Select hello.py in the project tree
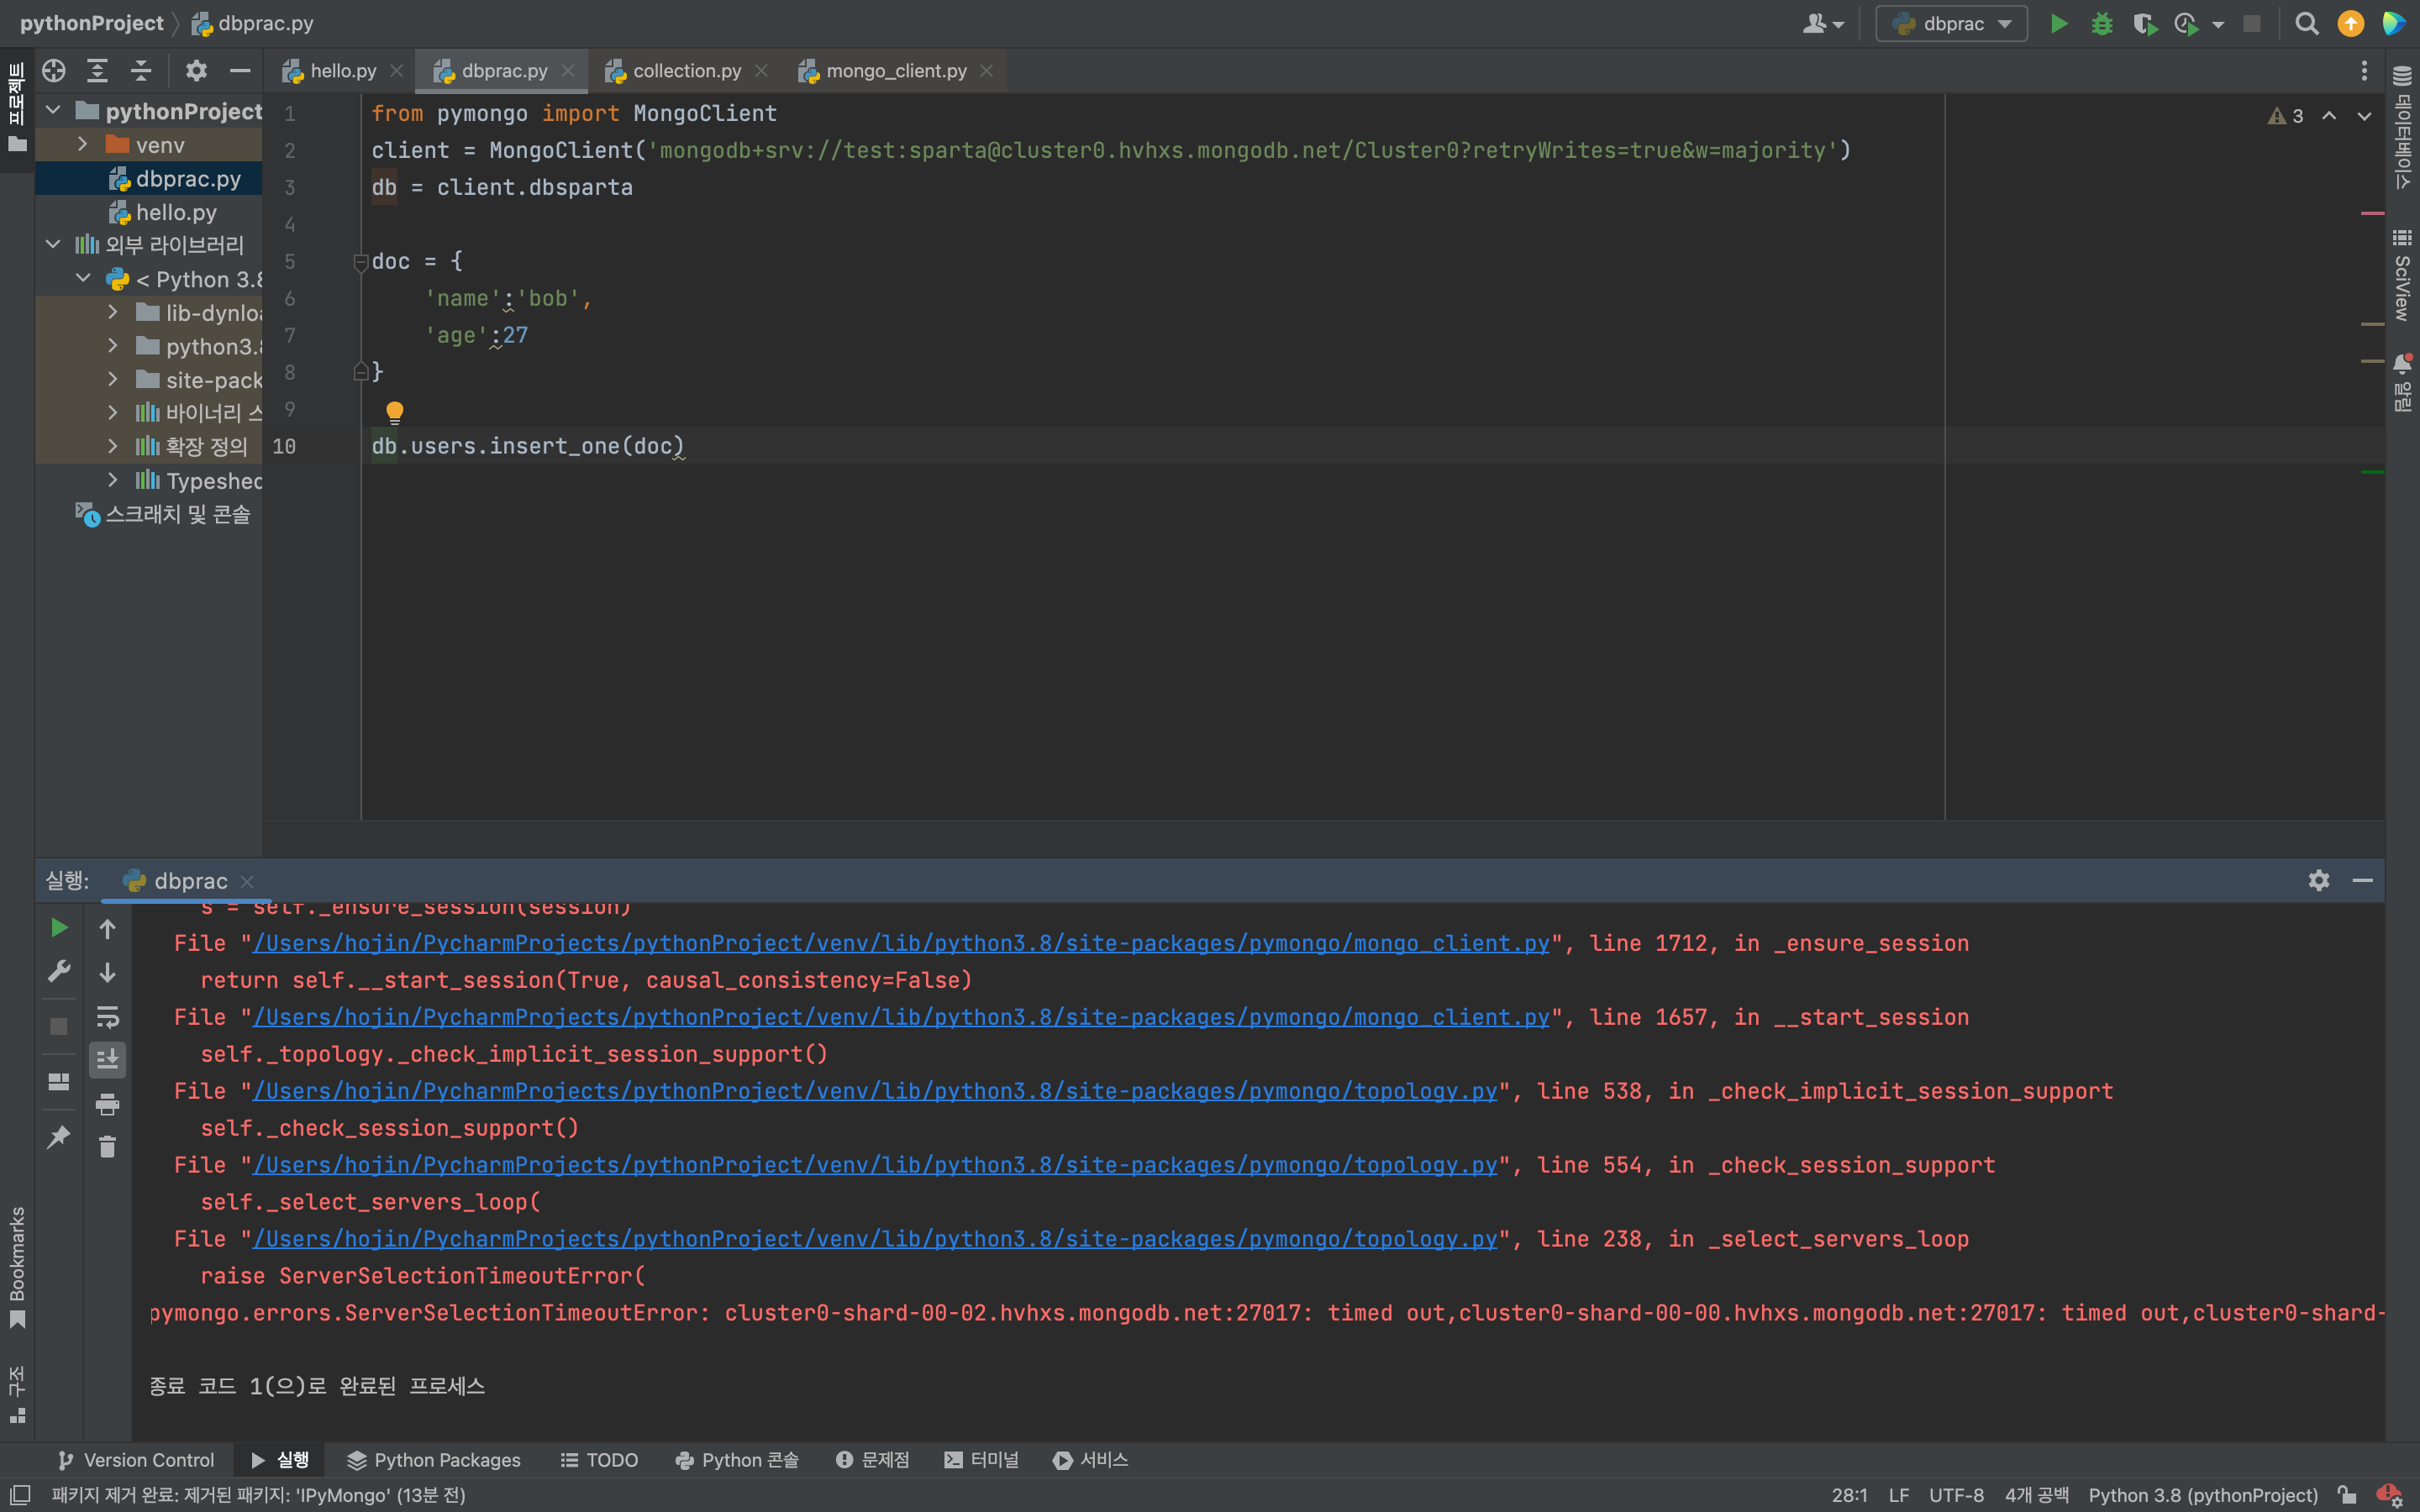Screen dimensions: 2420x1512 (175, 212)
